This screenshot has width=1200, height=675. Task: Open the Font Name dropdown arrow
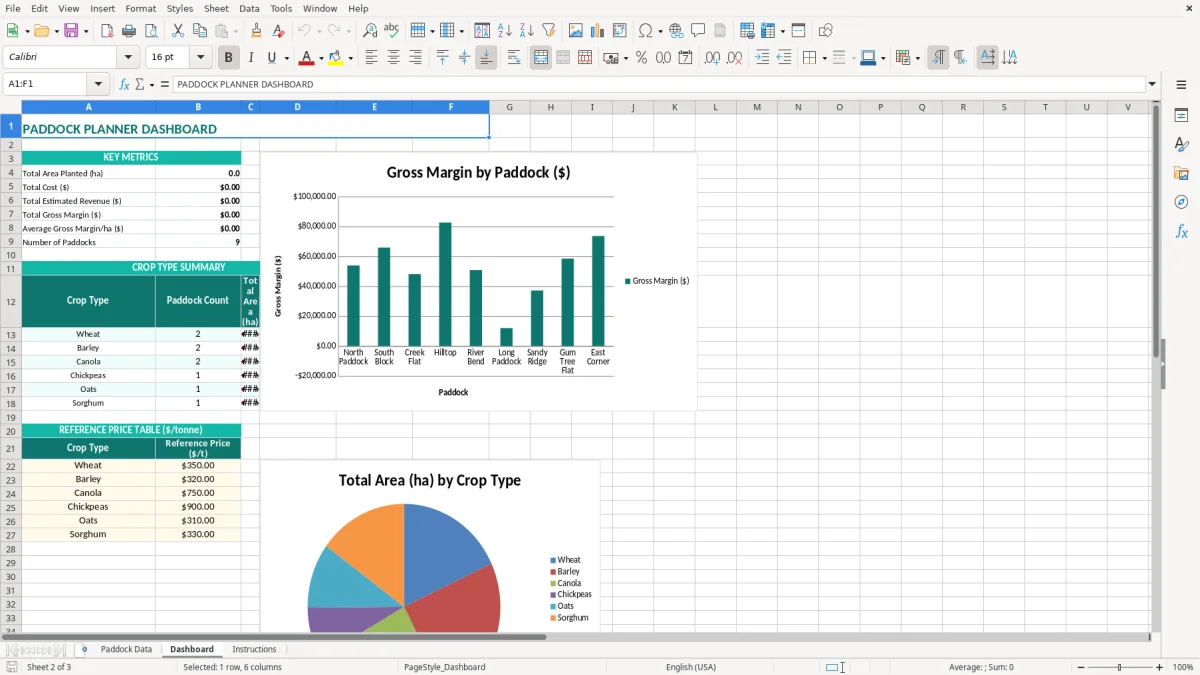coord(130,58)
